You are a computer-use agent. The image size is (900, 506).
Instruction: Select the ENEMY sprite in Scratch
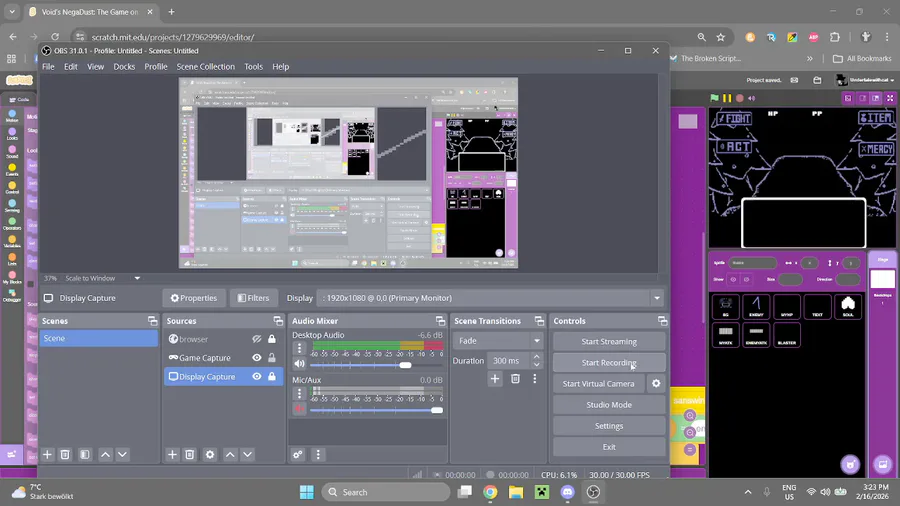pyautogui.click(x=756, y=306)
